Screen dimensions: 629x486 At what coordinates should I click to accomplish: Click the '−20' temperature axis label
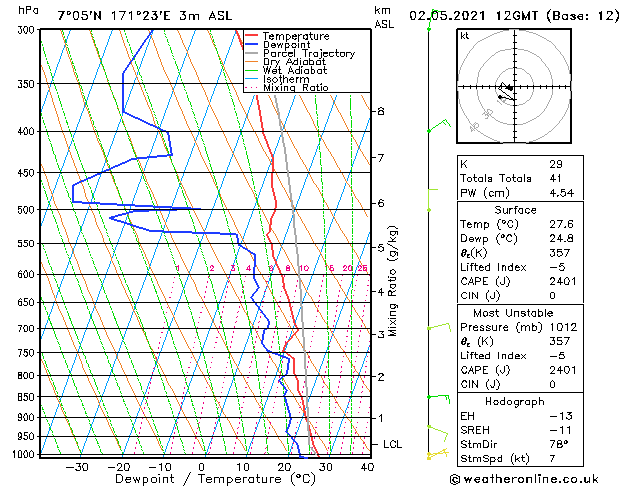tap(119, 467)
